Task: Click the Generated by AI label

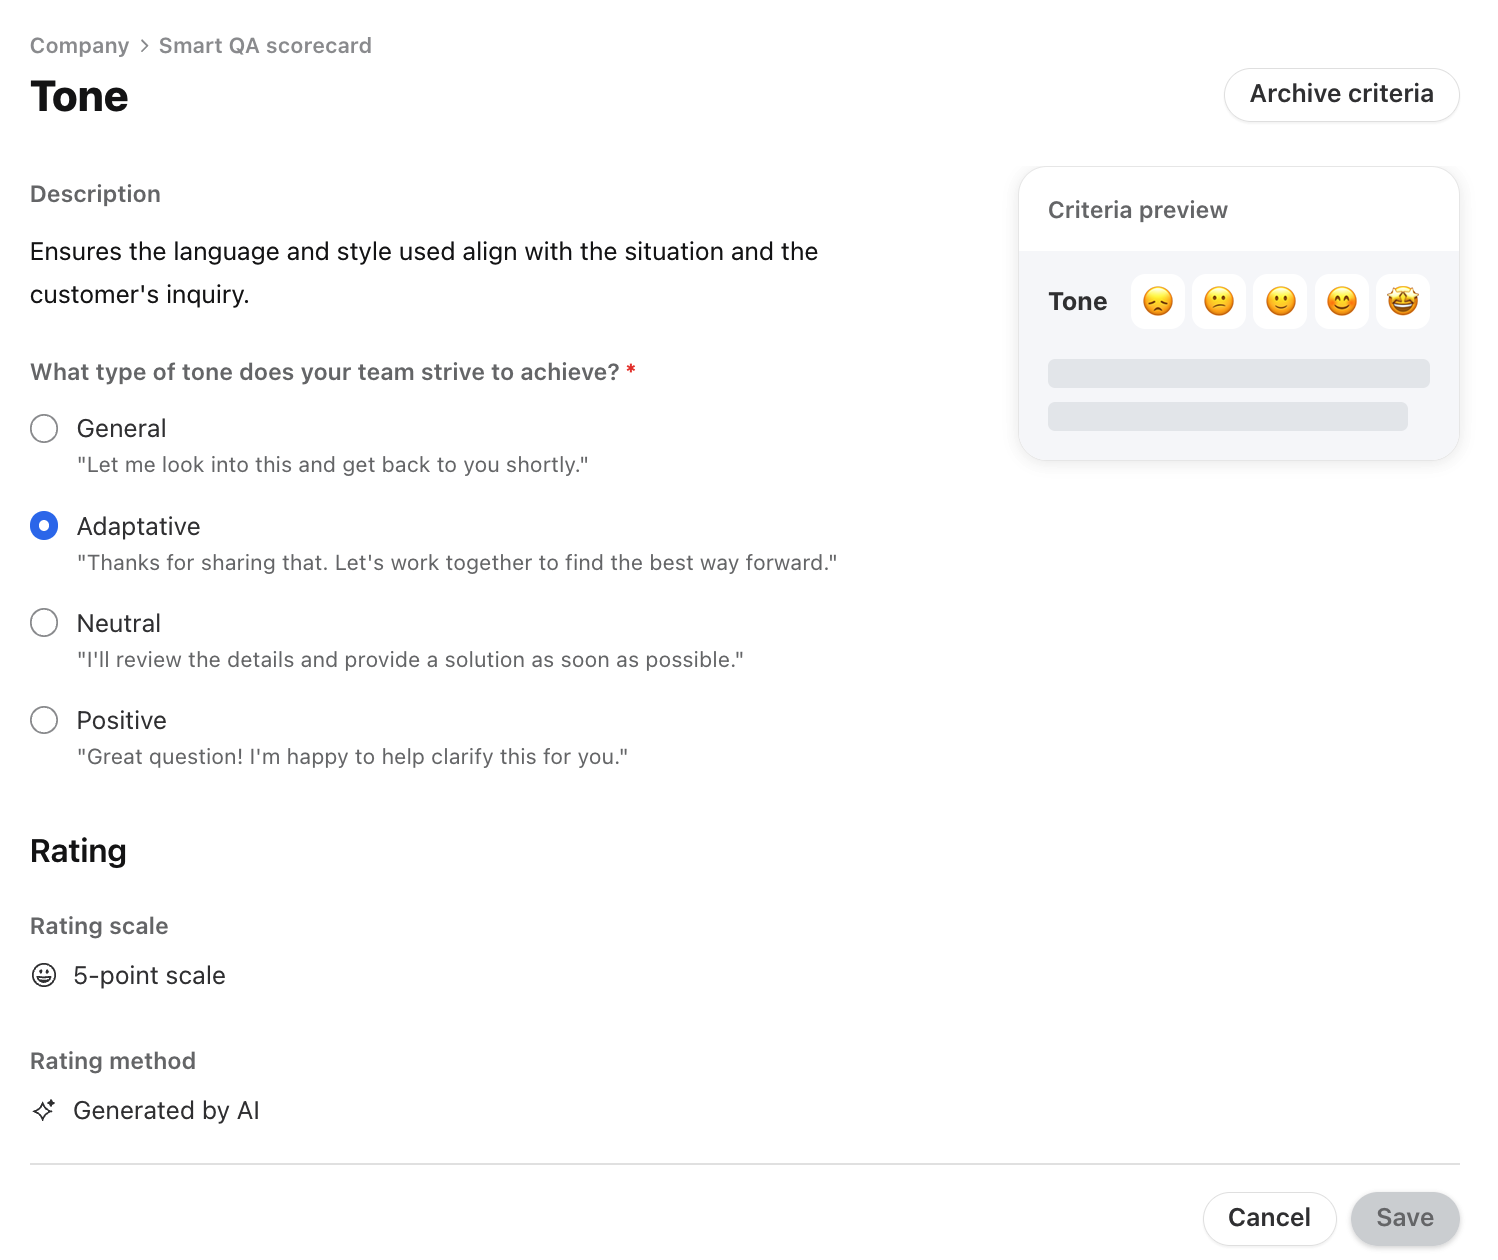Action: [166, 1110]
